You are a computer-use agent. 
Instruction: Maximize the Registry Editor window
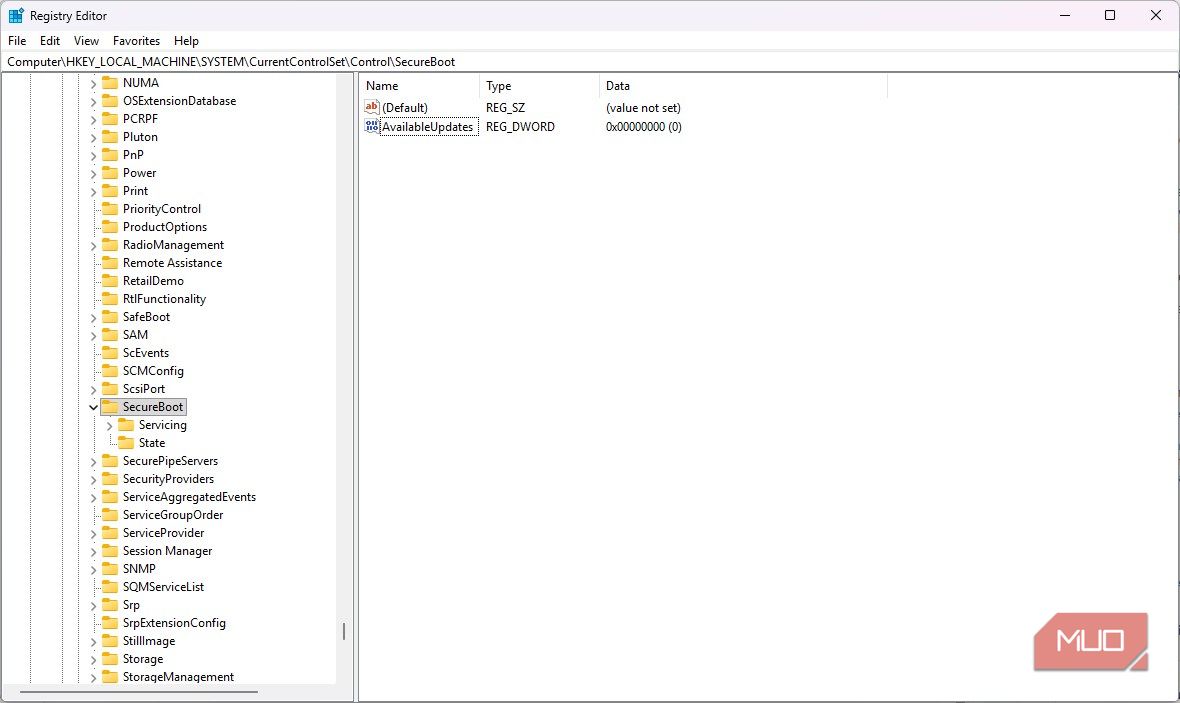(1110, 15)
